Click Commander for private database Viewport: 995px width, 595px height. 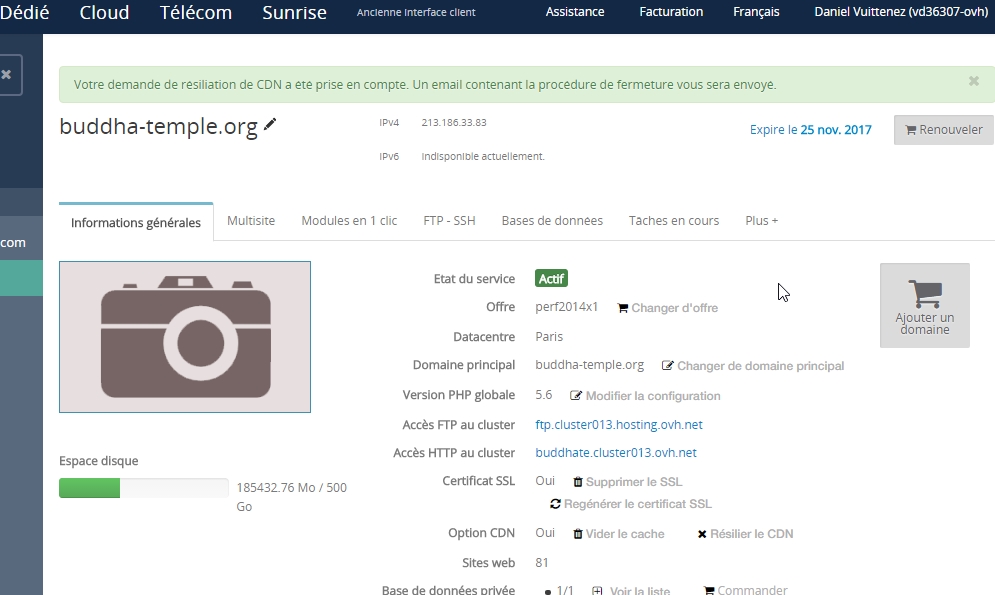point(746,590)
